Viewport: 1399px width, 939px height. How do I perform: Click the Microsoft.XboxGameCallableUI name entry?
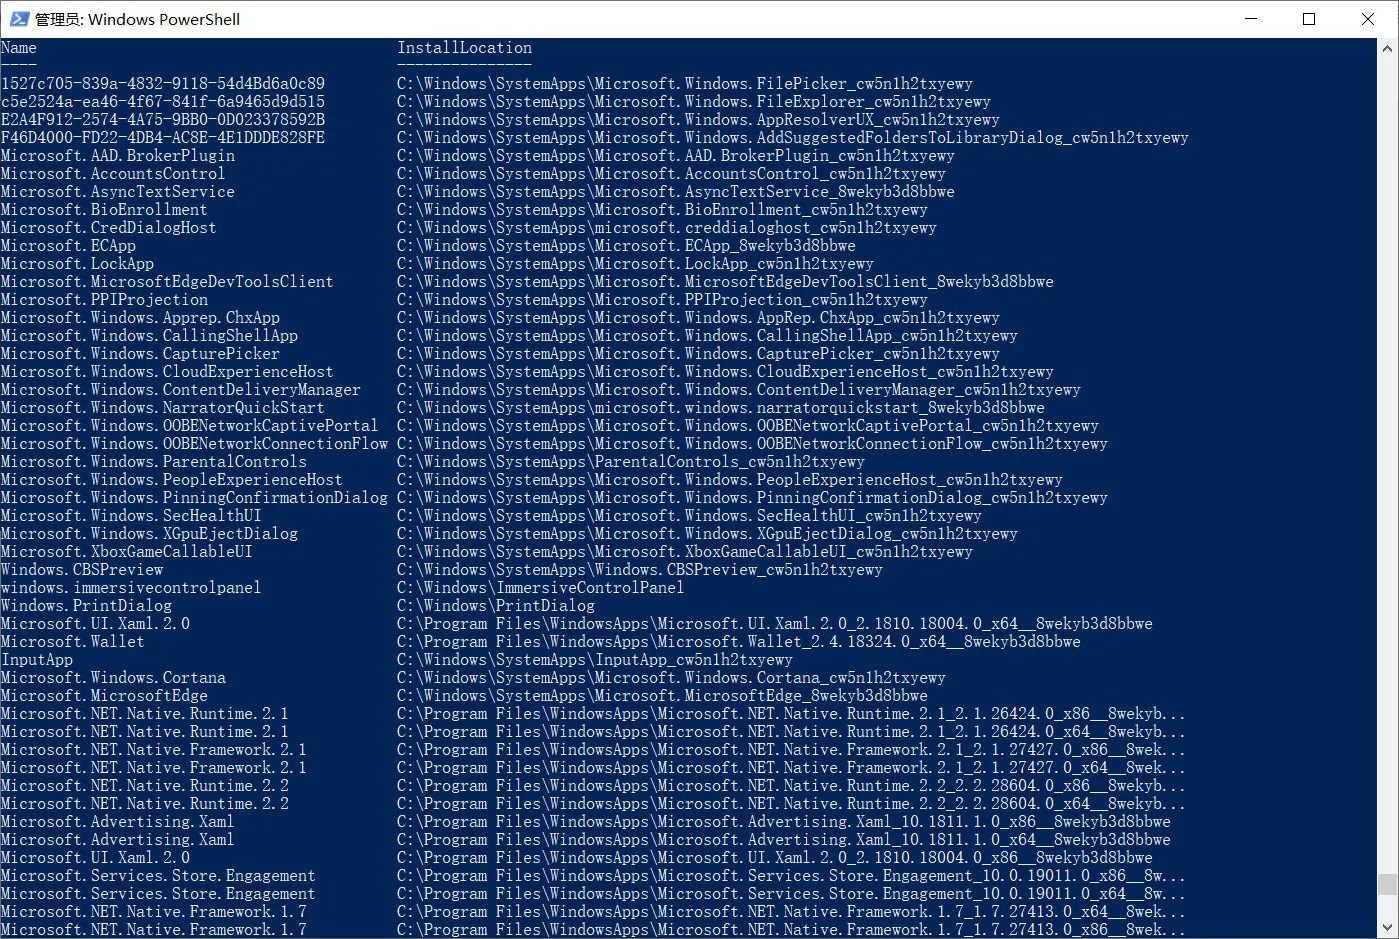click(x=127, y=552)
